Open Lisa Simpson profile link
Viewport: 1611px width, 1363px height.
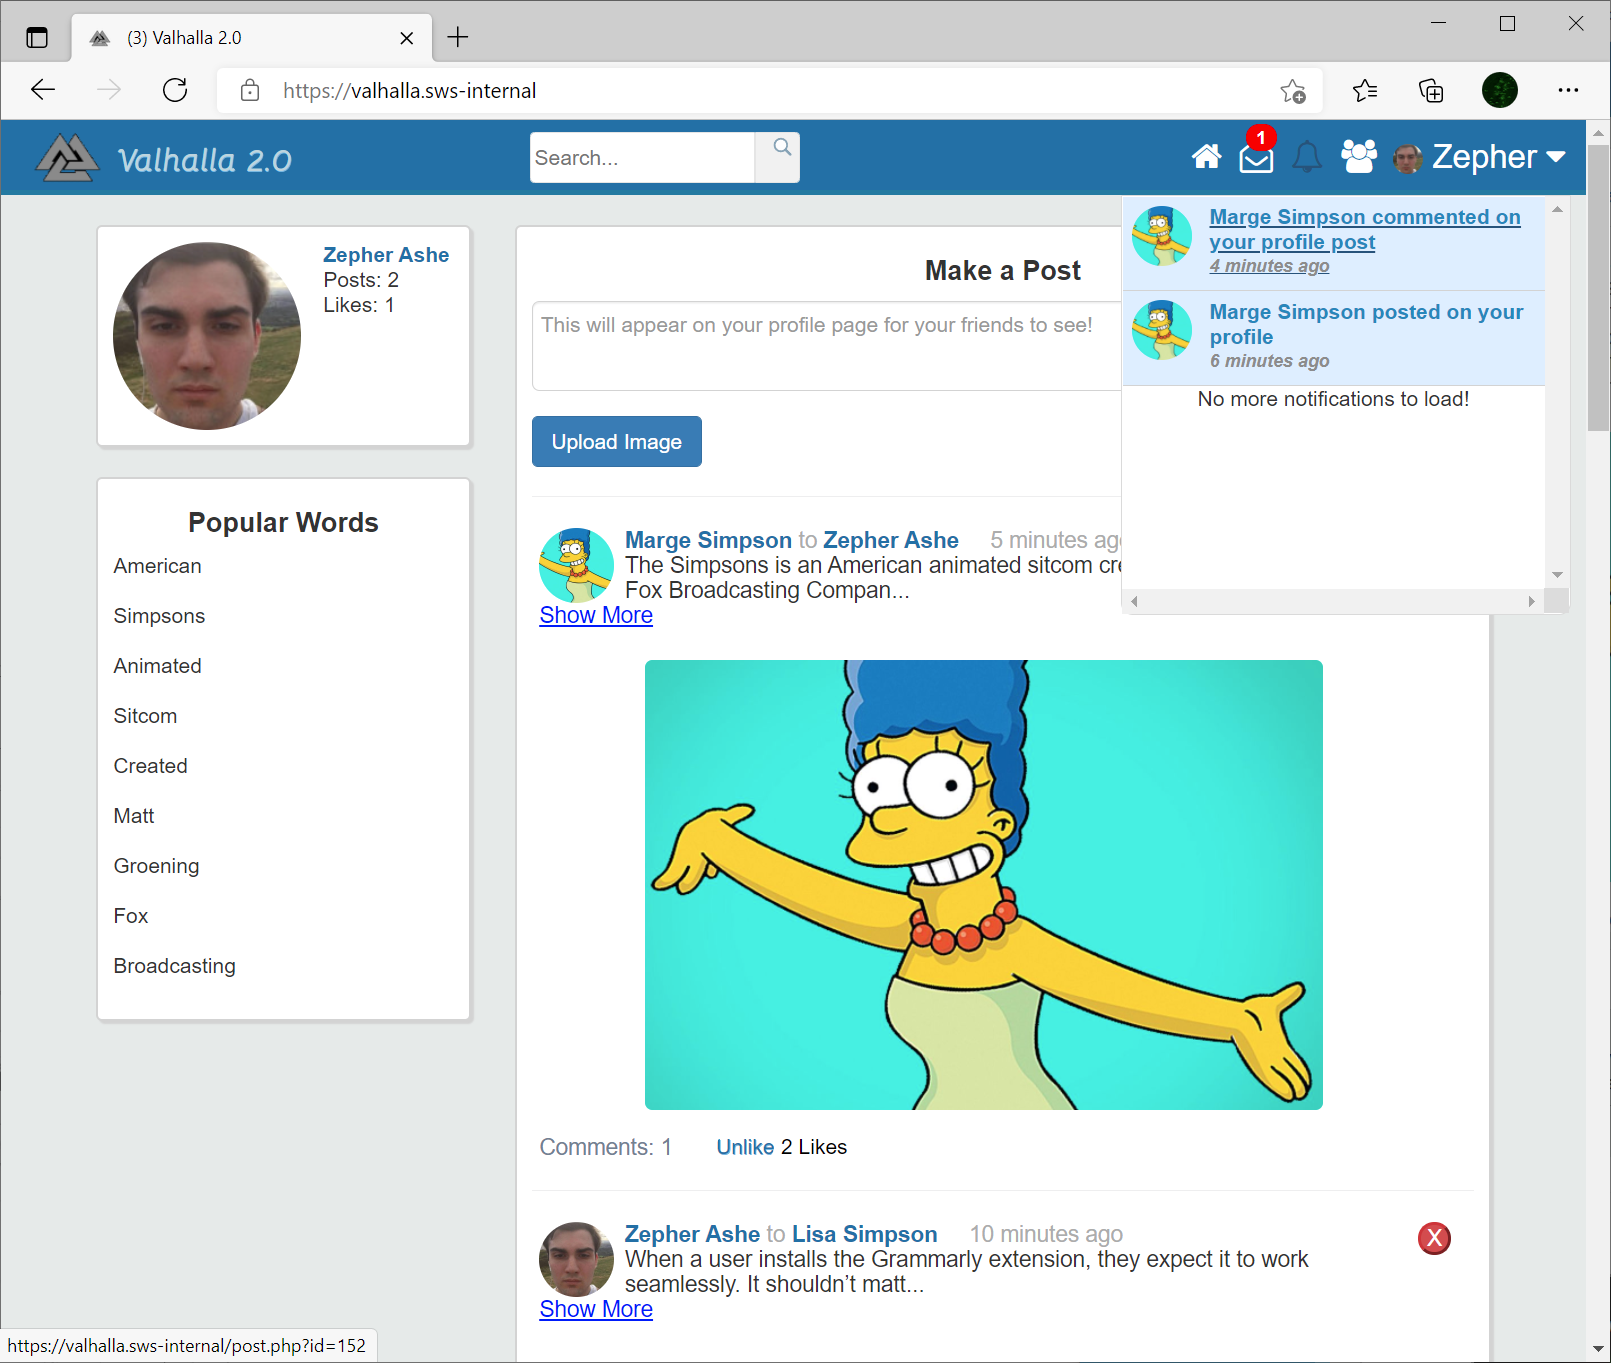[x=865, y=1234]
